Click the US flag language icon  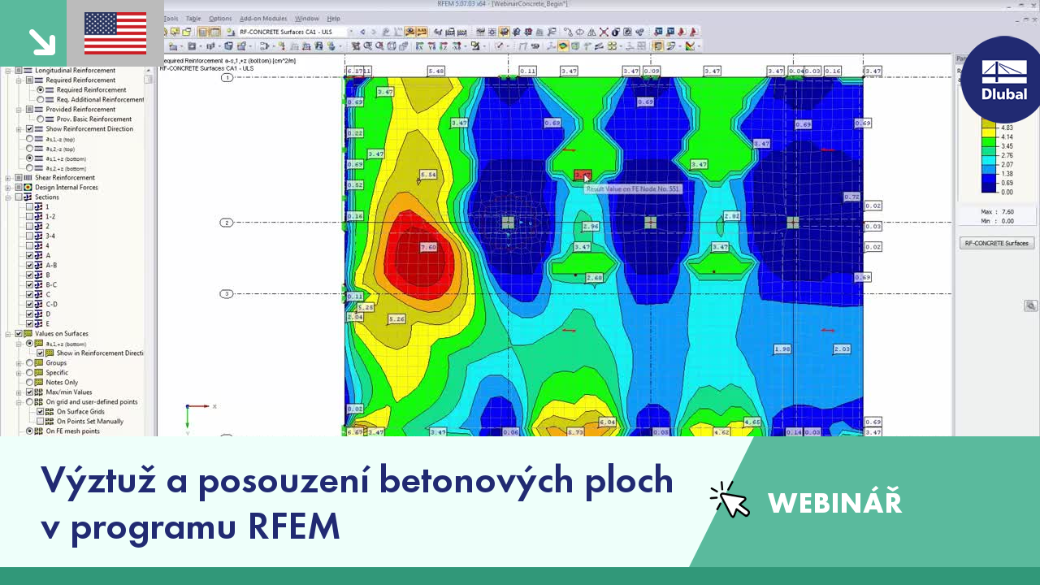(x=115, y=32)
